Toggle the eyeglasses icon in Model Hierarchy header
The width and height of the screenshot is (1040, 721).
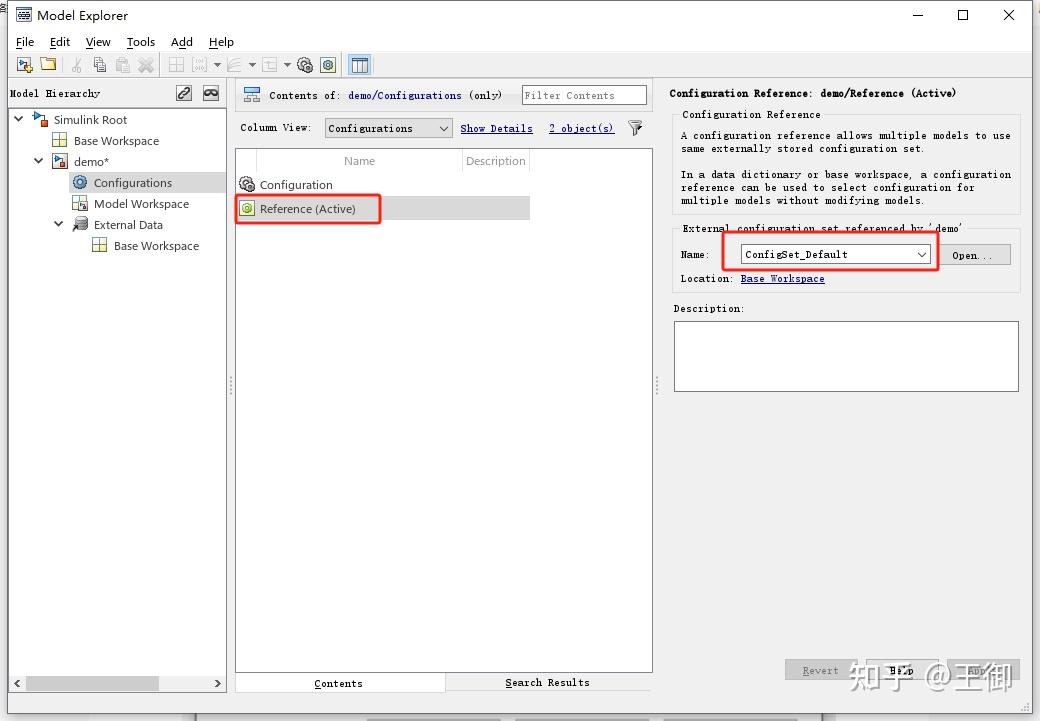click(209, 92)
